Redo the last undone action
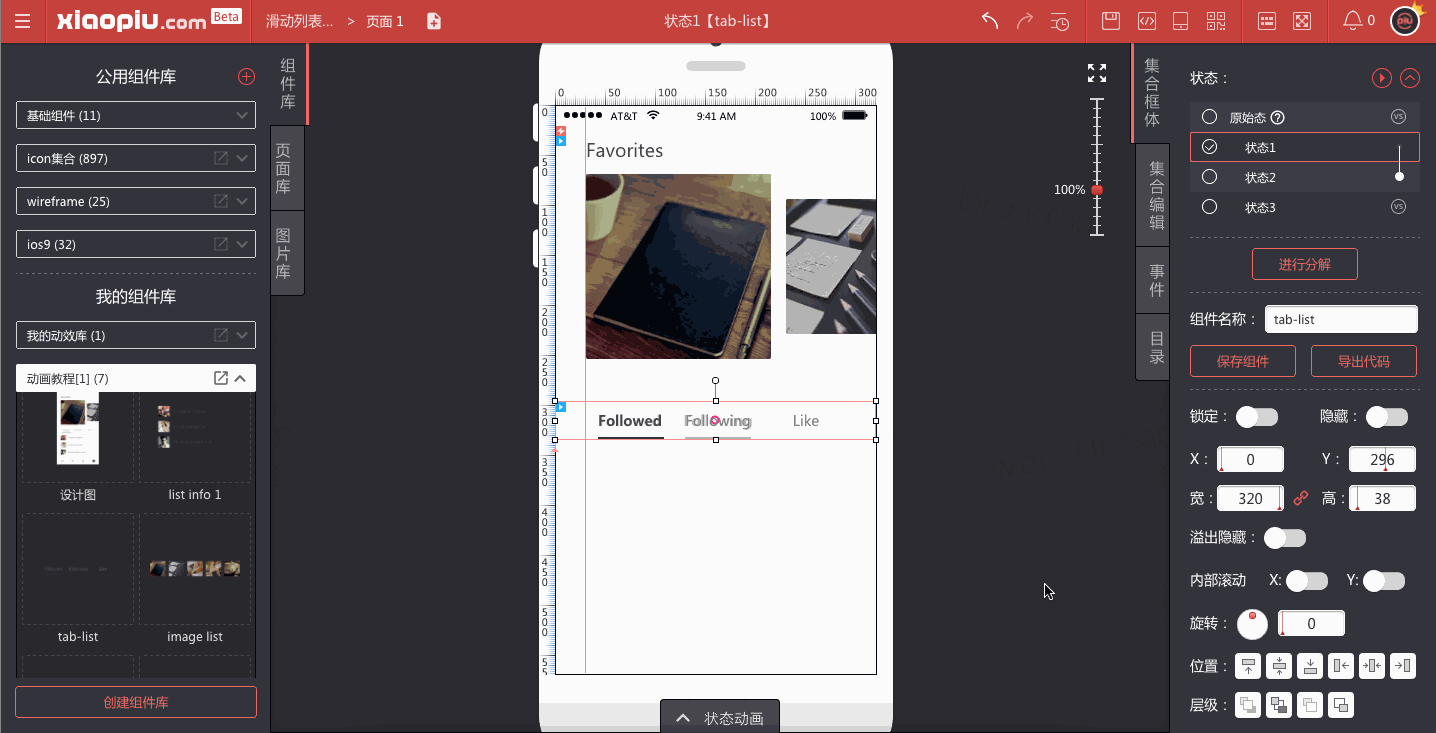The image size is (1436, 733). (1025, 21)
